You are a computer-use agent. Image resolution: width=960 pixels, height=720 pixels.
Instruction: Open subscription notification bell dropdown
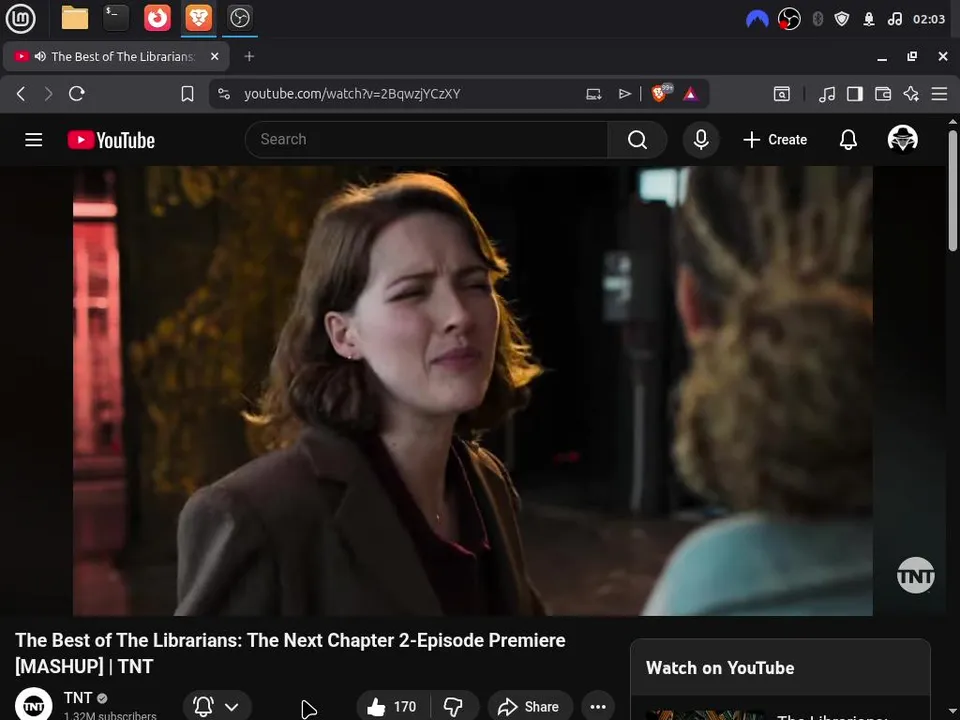click(x=217, y=706)
